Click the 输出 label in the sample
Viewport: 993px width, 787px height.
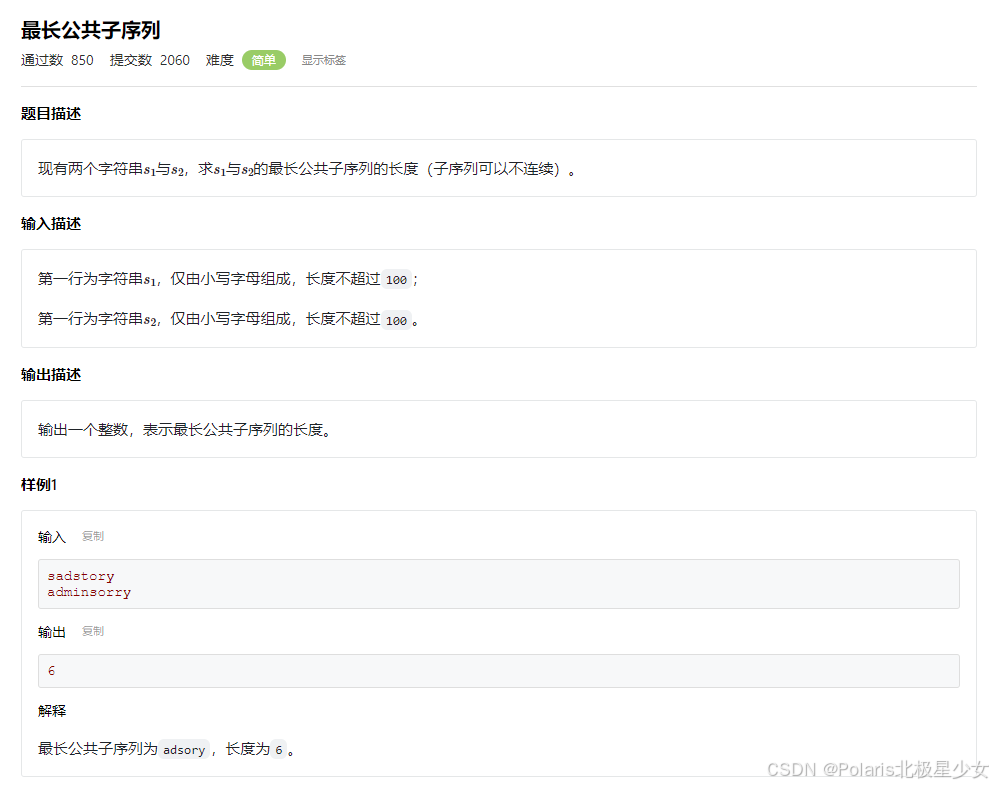(51, 632)
